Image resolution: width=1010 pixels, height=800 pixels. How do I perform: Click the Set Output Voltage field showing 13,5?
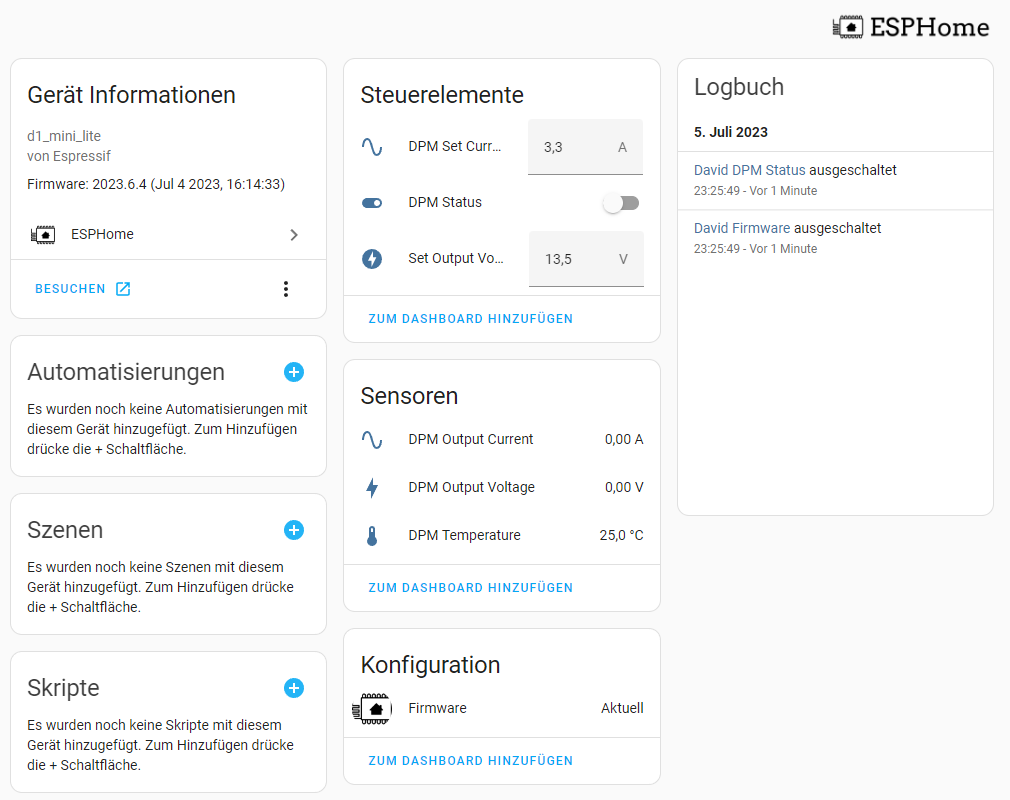pyautogui.click(x=586, y=259)
